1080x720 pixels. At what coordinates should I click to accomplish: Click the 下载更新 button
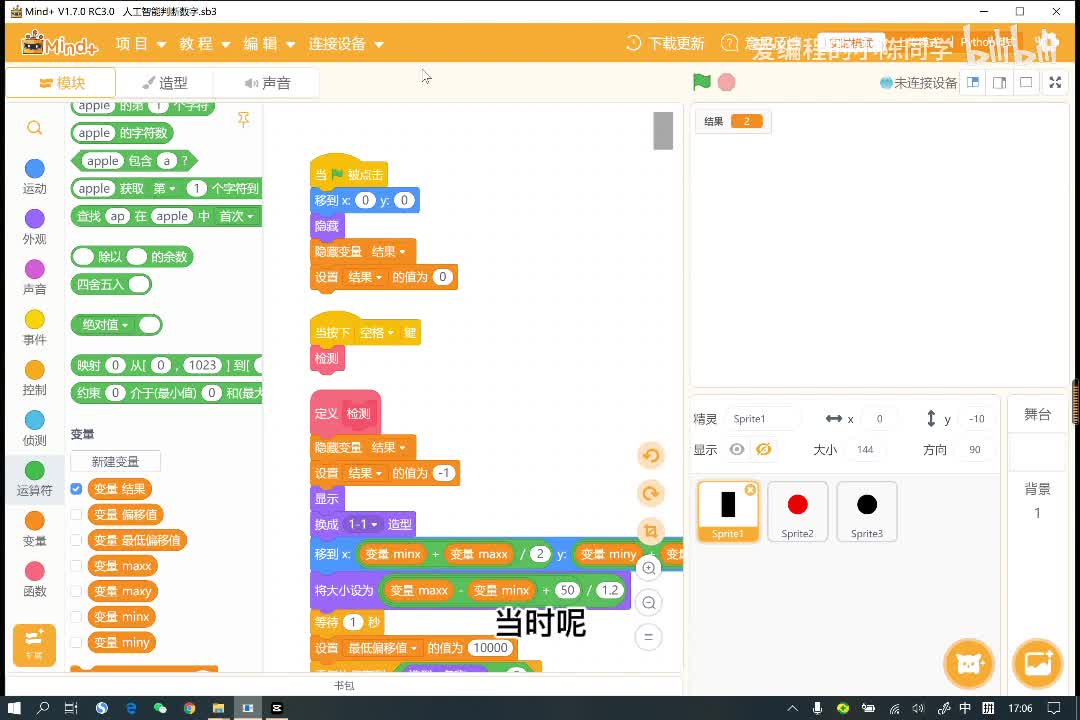point(665,43)
